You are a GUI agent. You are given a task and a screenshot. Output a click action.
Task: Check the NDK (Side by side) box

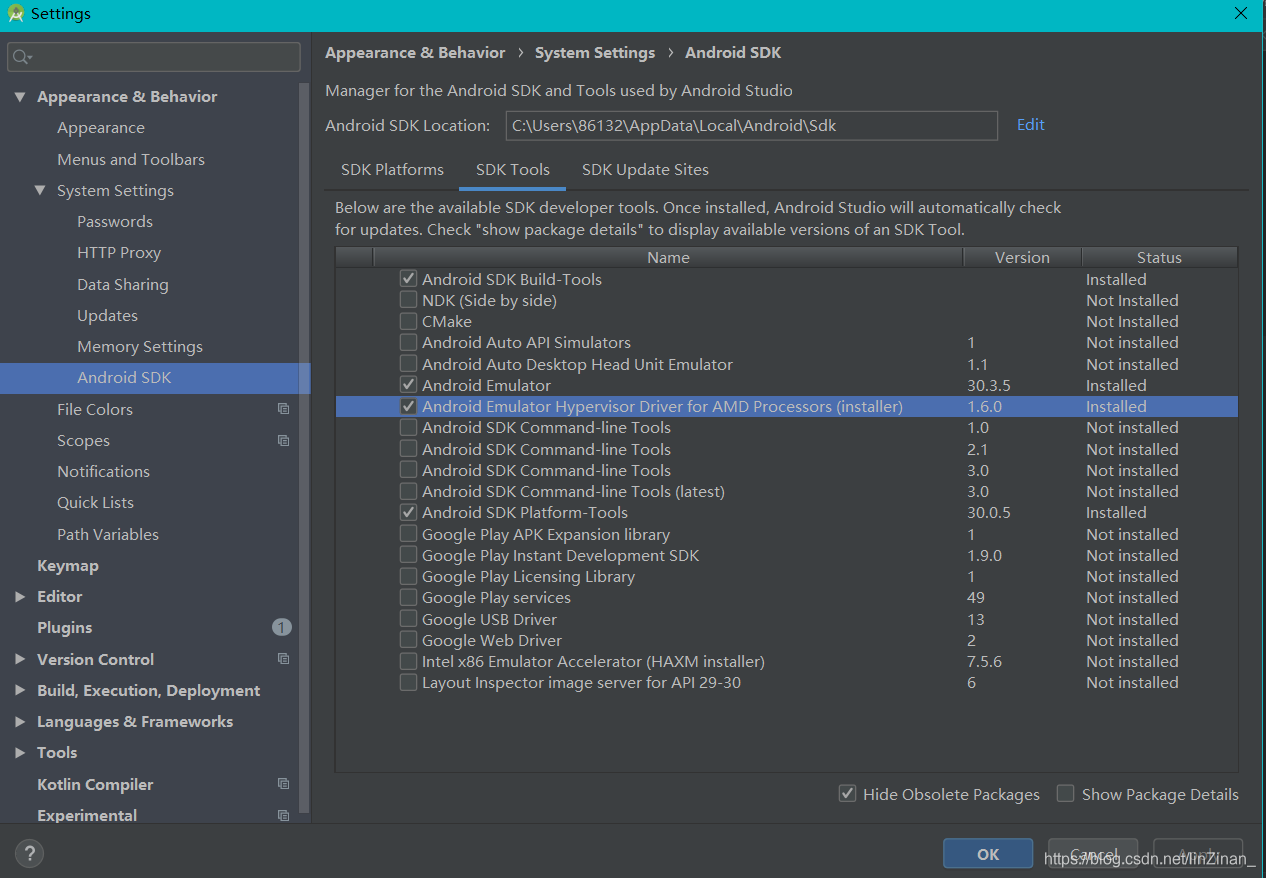408,300
